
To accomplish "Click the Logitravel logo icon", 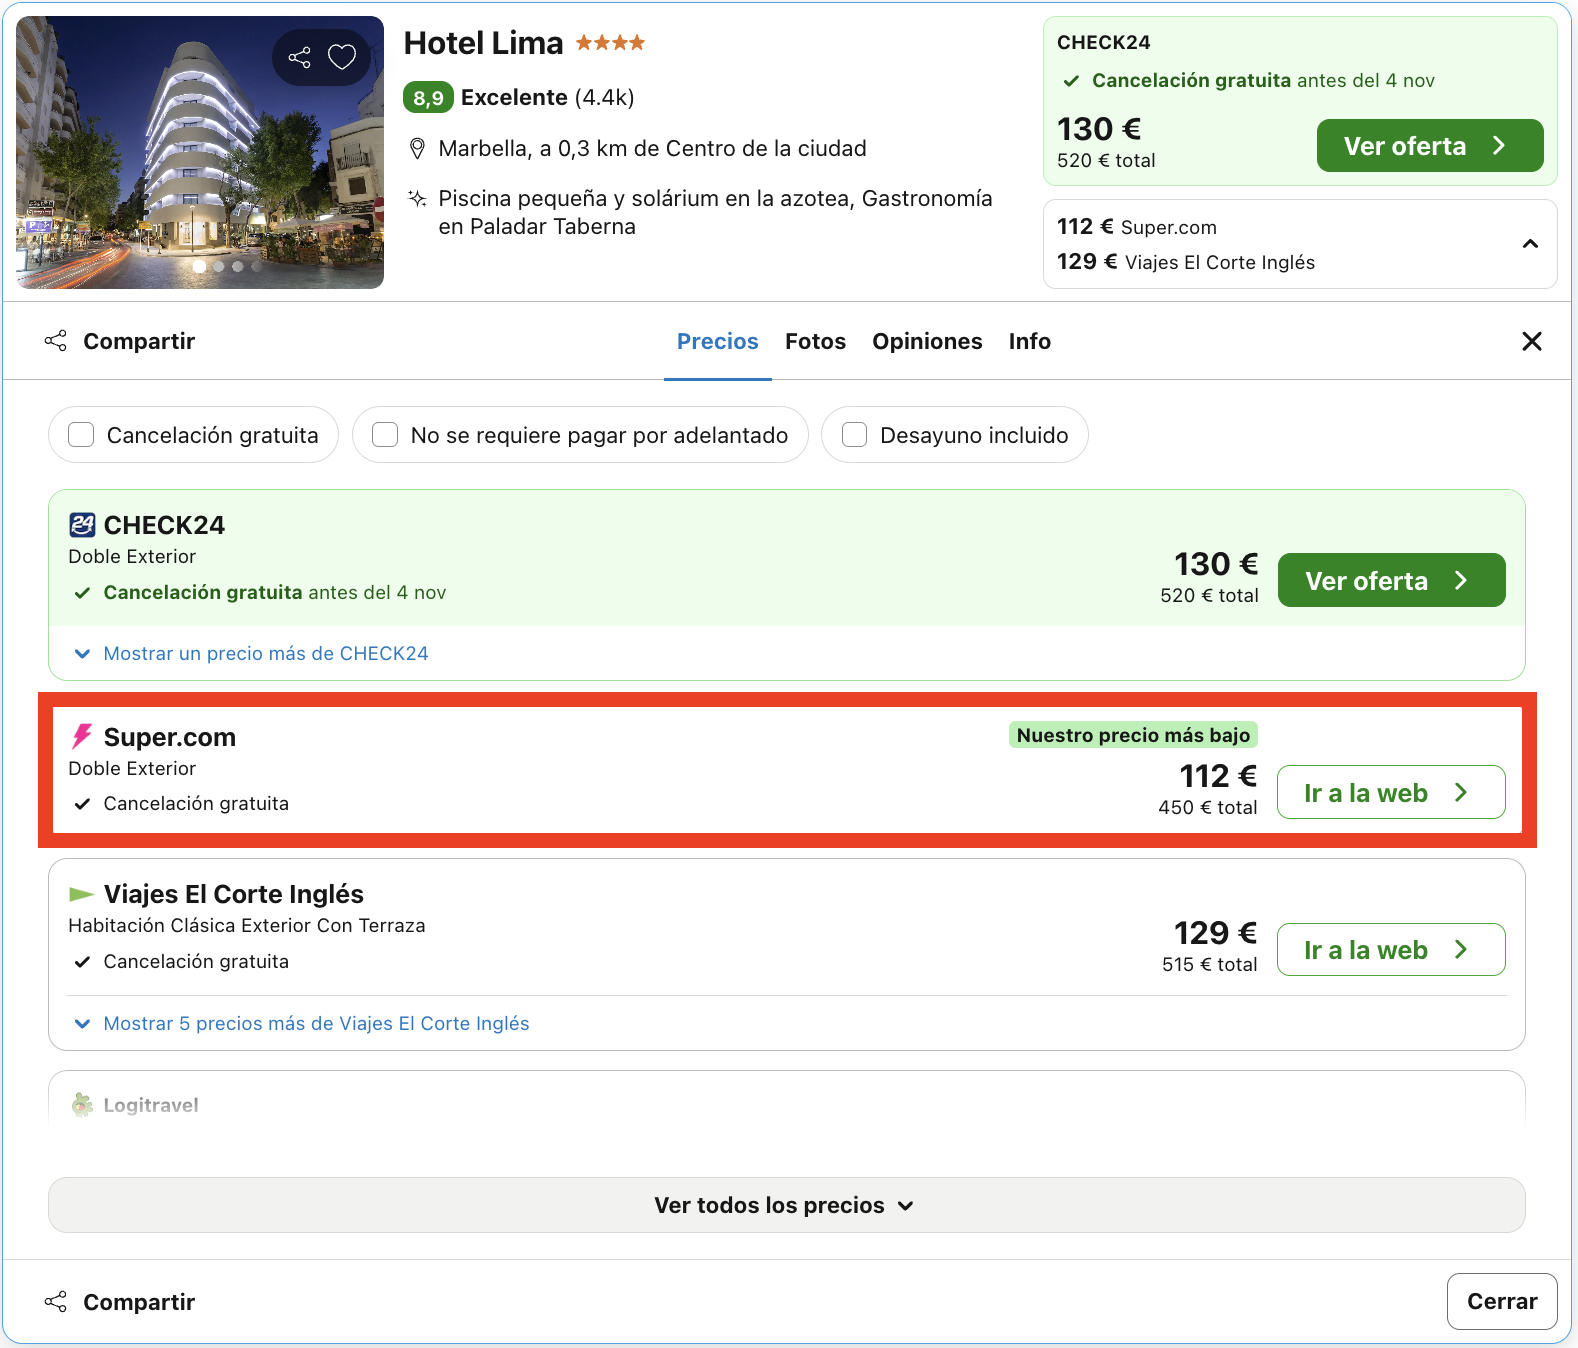I will tap(82, 1105).
